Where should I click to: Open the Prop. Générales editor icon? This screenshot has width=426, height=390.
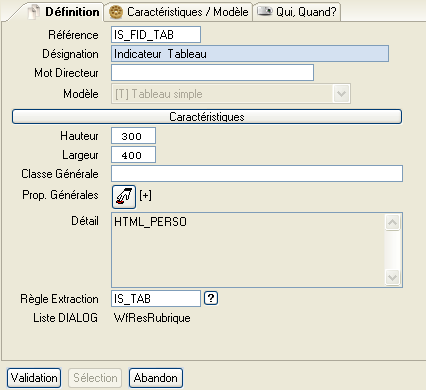coord(124,197)
